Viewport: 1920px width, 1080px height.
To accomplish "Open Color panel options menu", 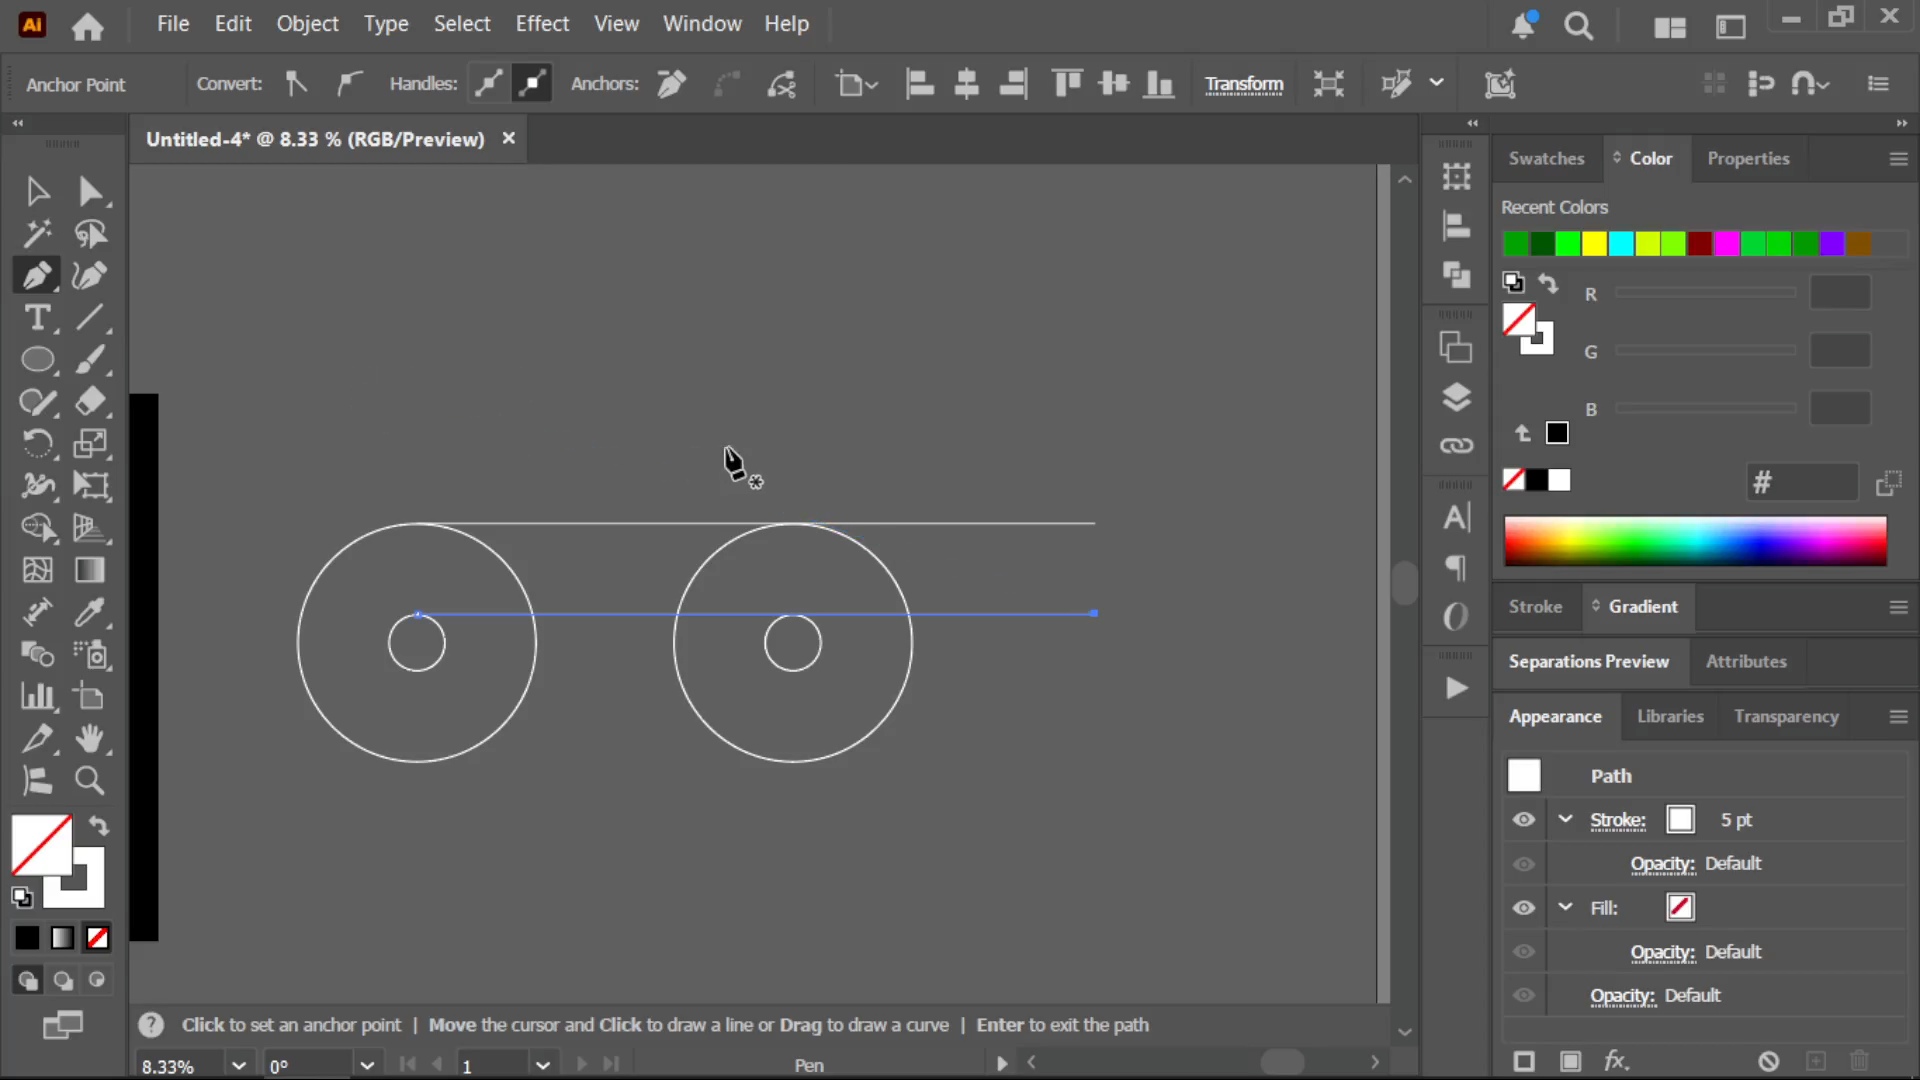I will 1898,159.
